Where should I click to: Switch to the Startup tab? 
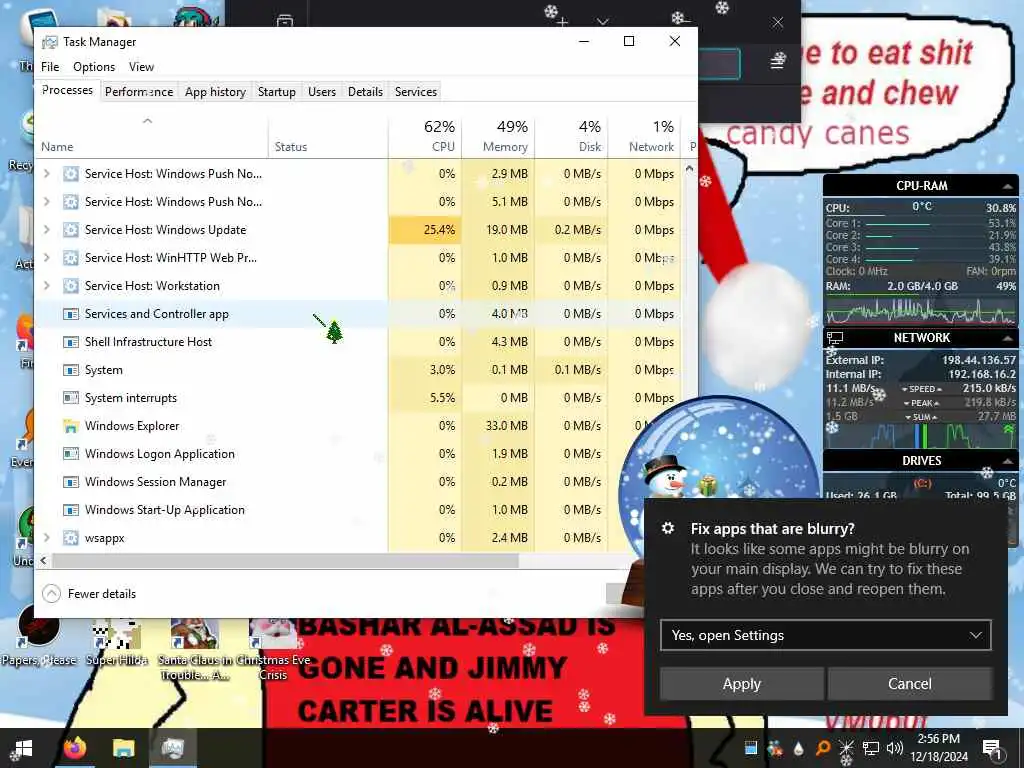(277, 92)
